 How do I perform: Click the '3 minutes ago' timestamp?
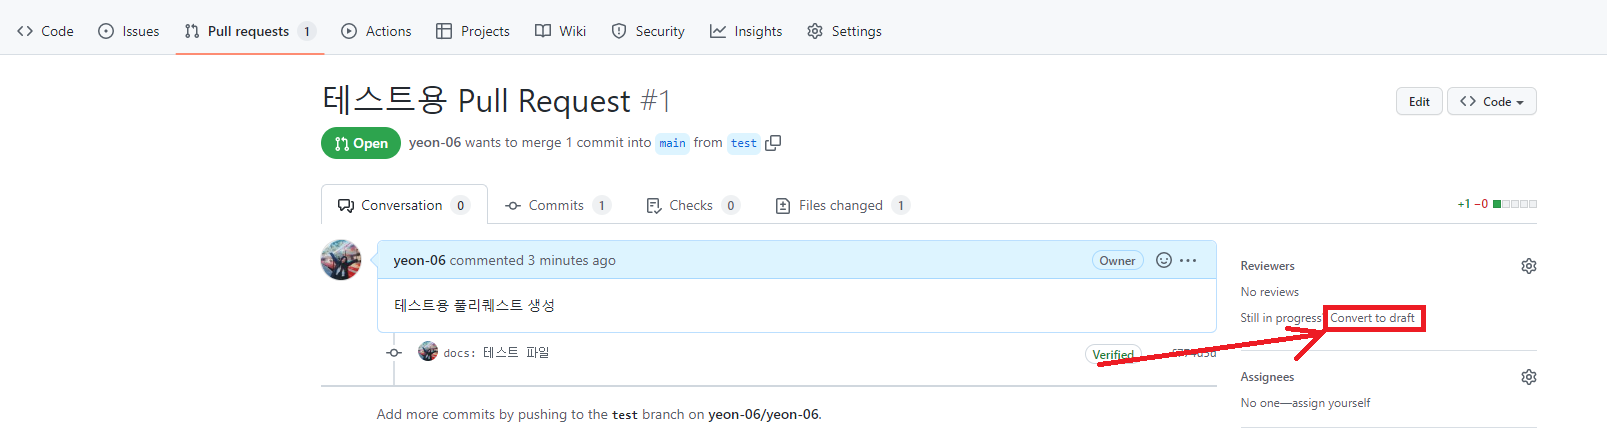point(572,260)
